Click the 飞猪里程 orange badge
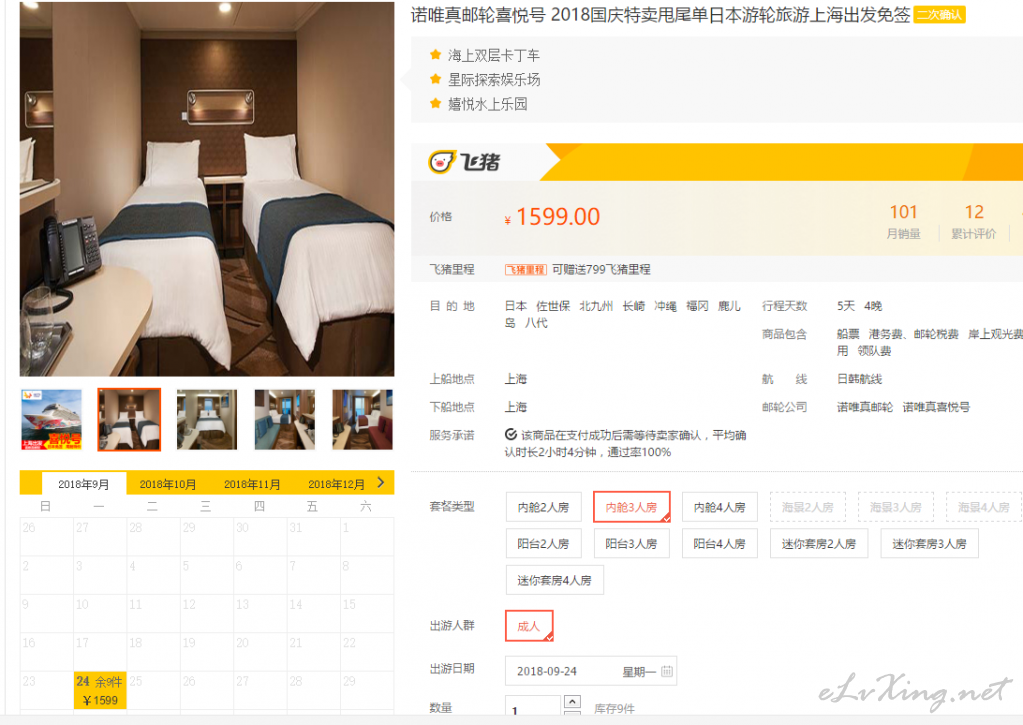This screenshot has width=1023, height=725. (x=525, y=270)
